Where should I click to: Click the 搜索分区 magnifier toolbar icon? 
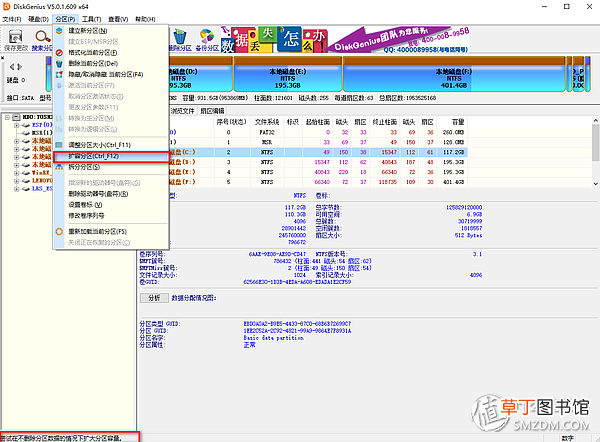[42, 40]
